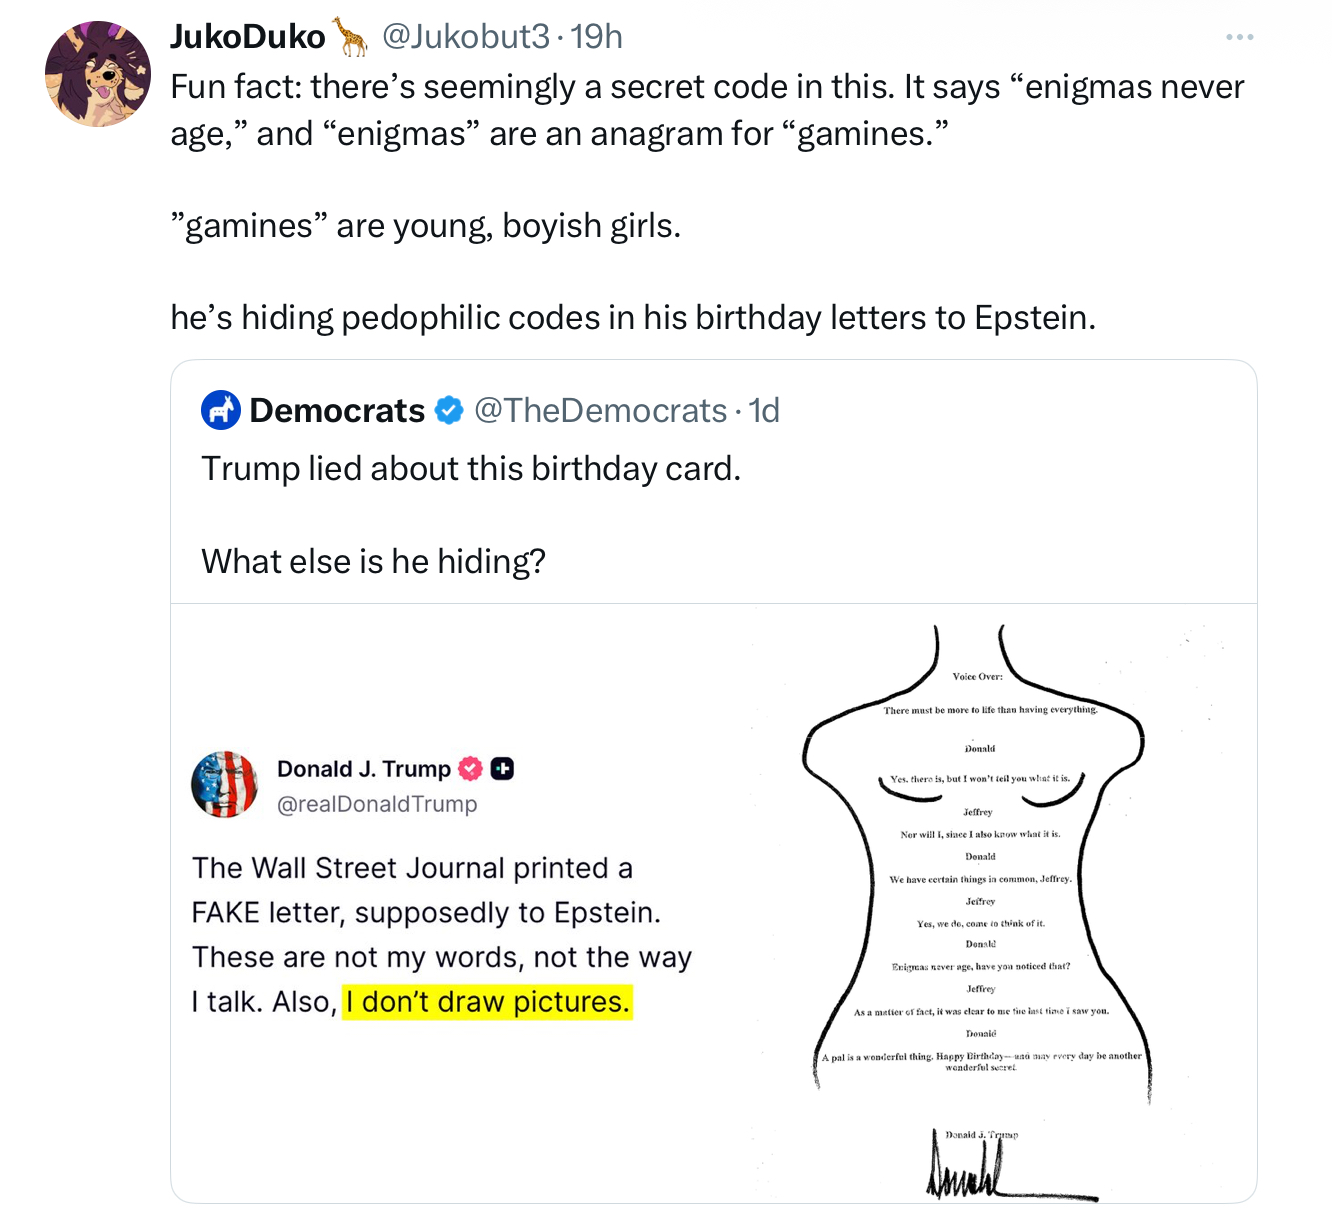The height and width of the screenshot is (1215, 1332).
Task: Open the more options menu on JukoDuko's tweet
Action: tap(1240, 36)
